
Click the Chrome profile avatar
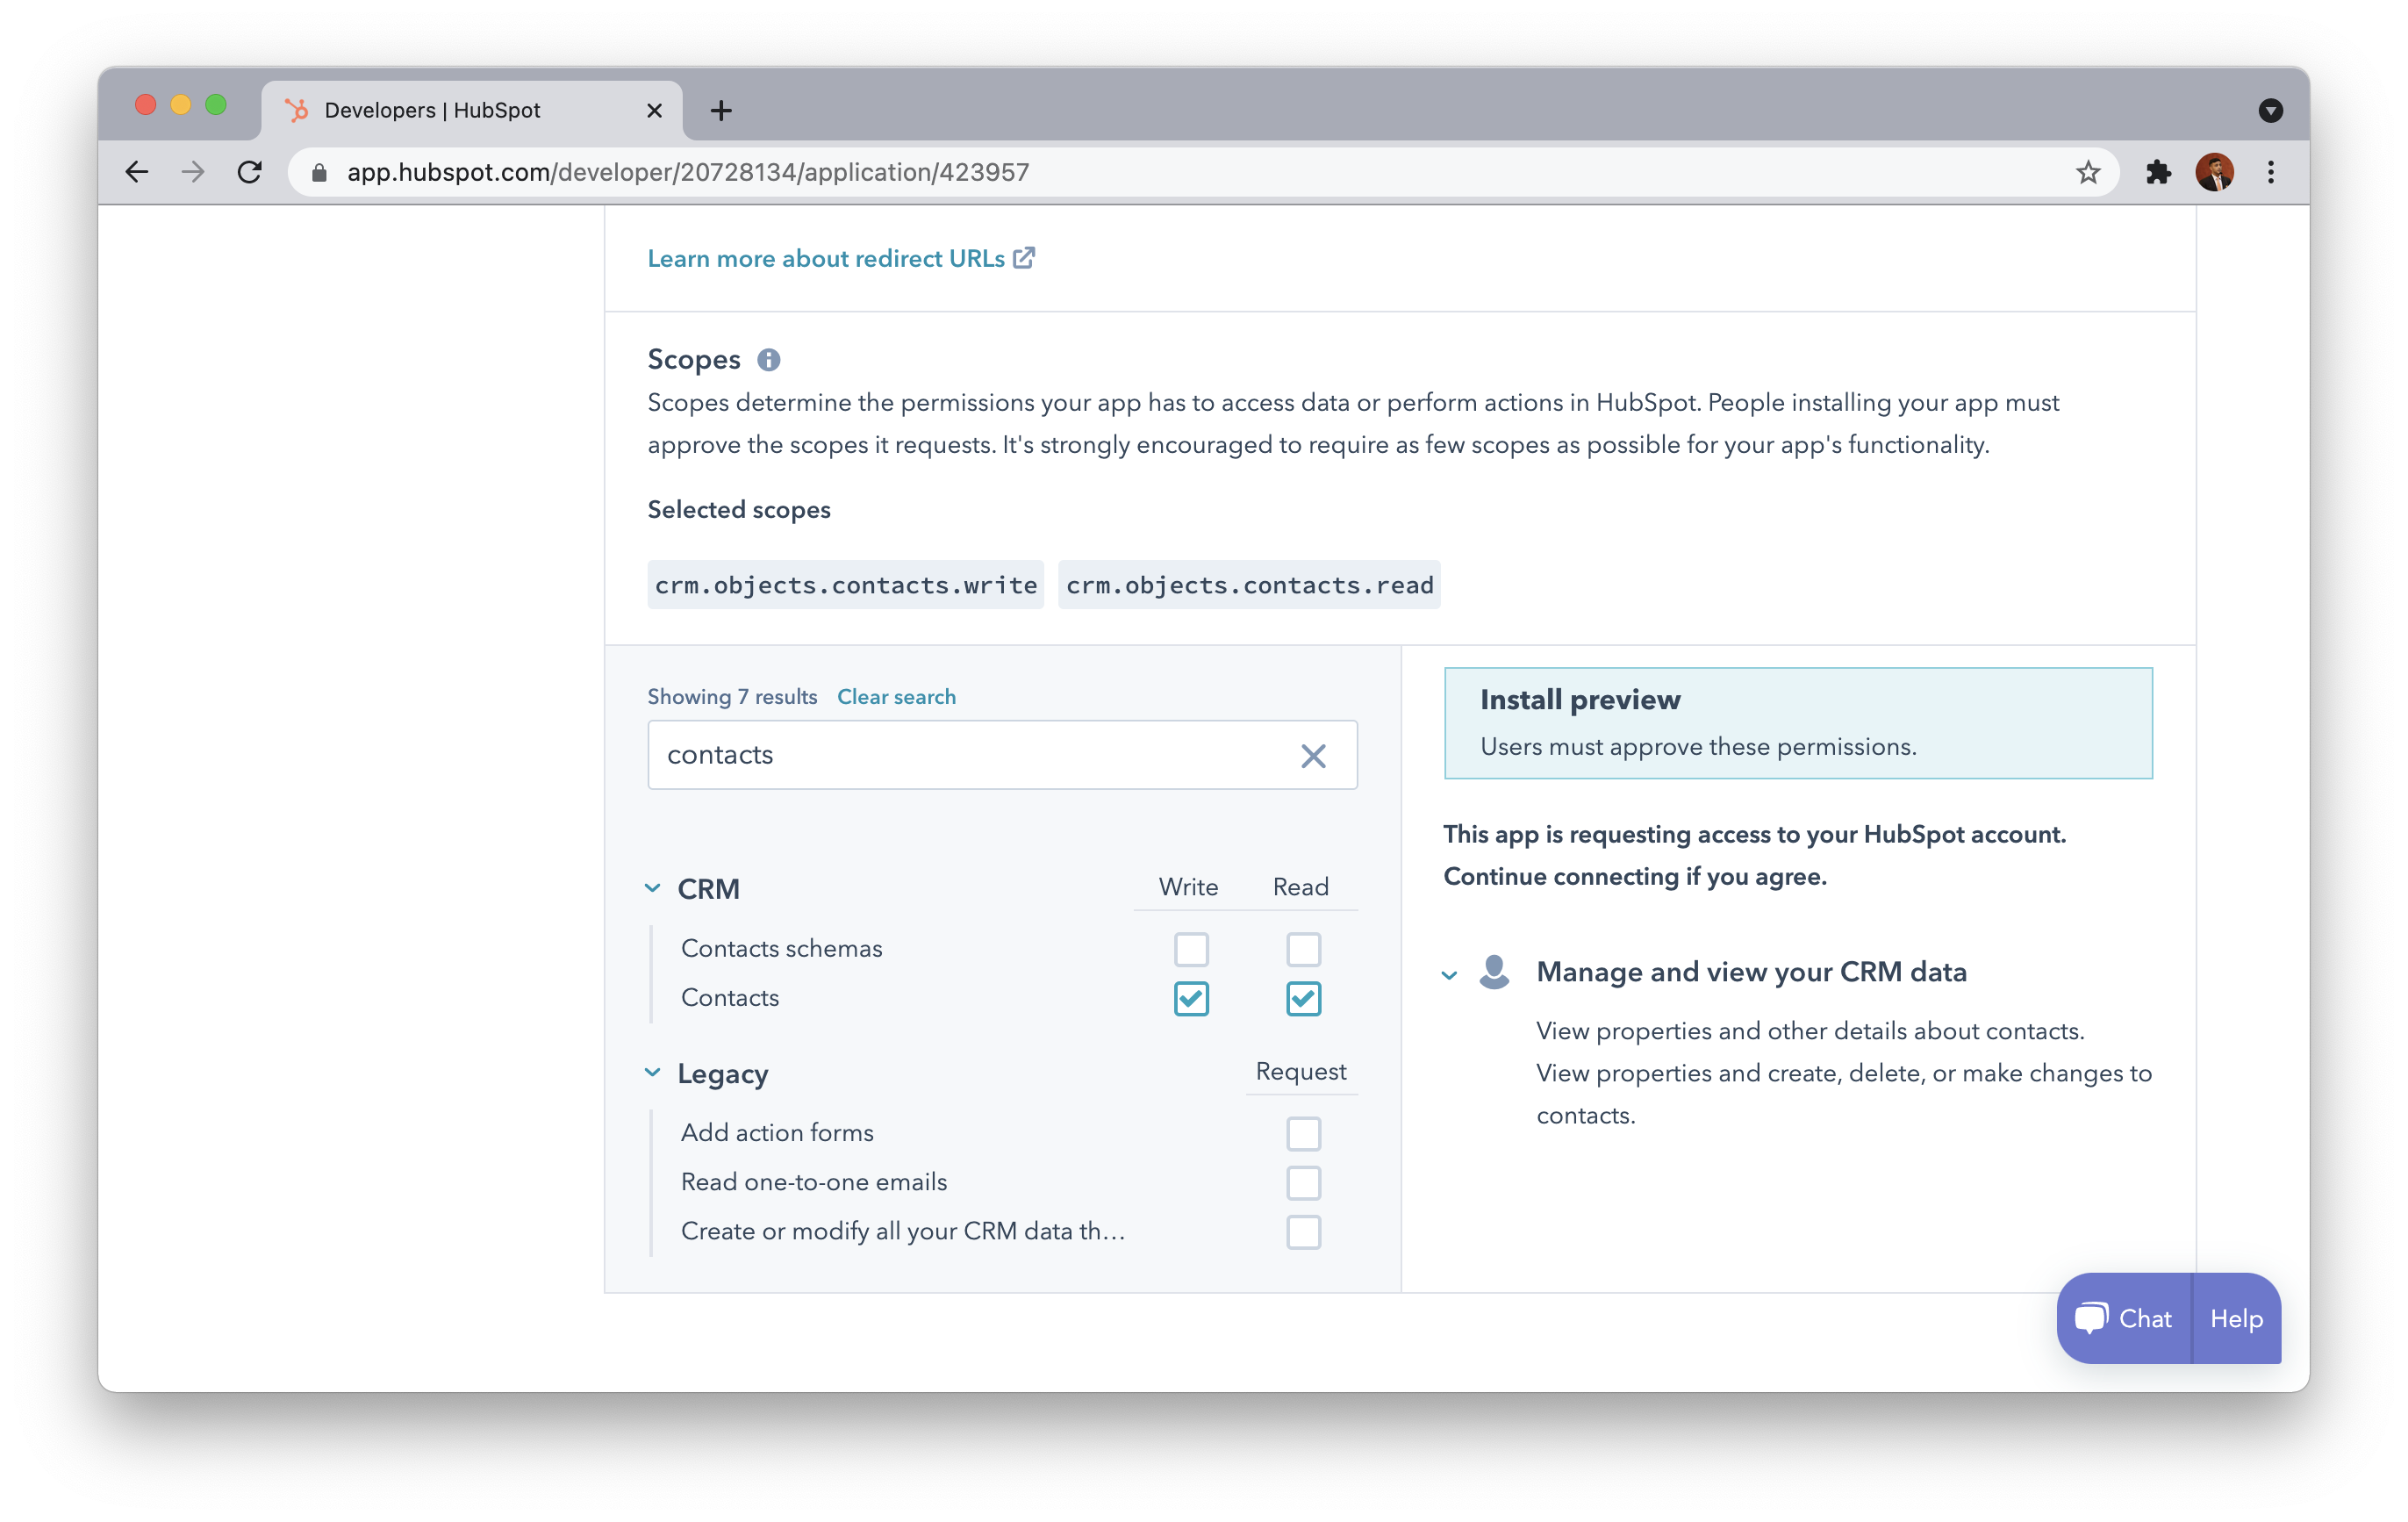coord(2214,173)
